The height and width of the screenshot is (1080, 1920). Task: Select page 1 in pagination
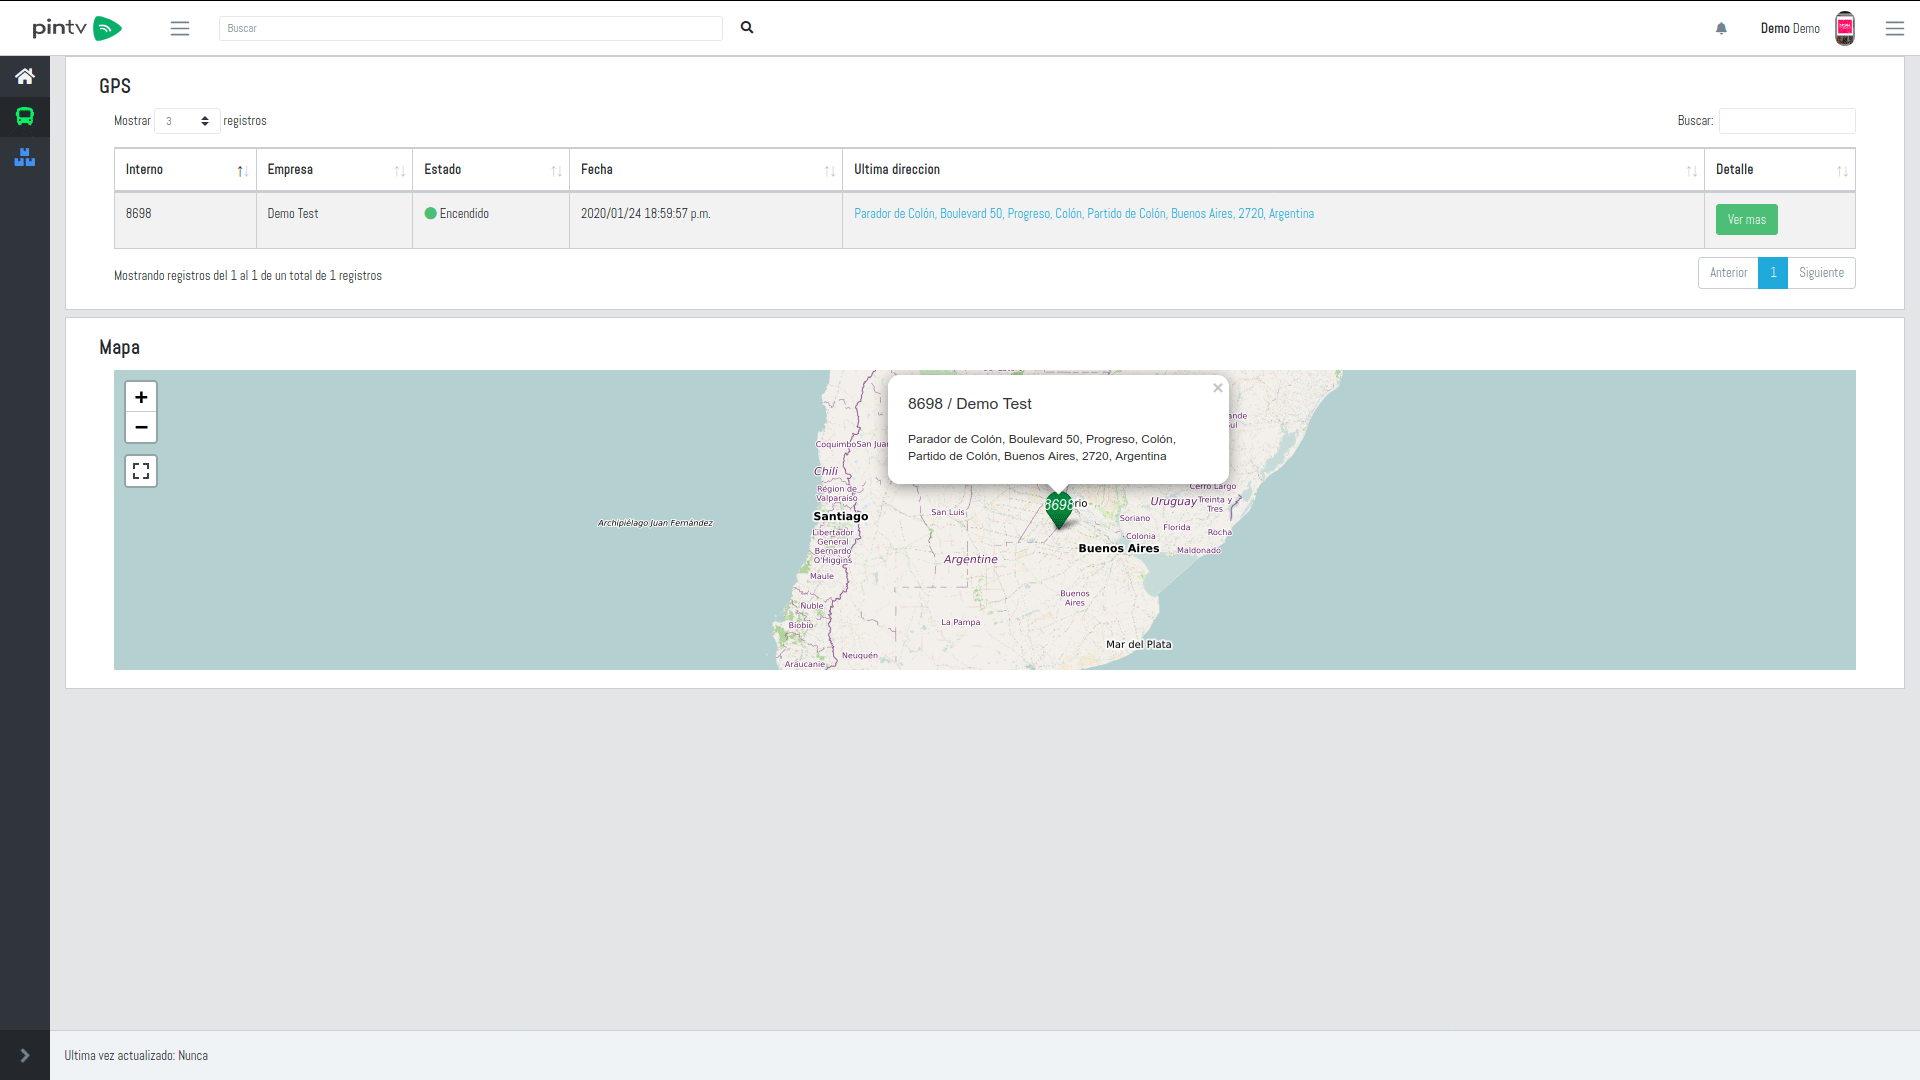pos(1772,273)
